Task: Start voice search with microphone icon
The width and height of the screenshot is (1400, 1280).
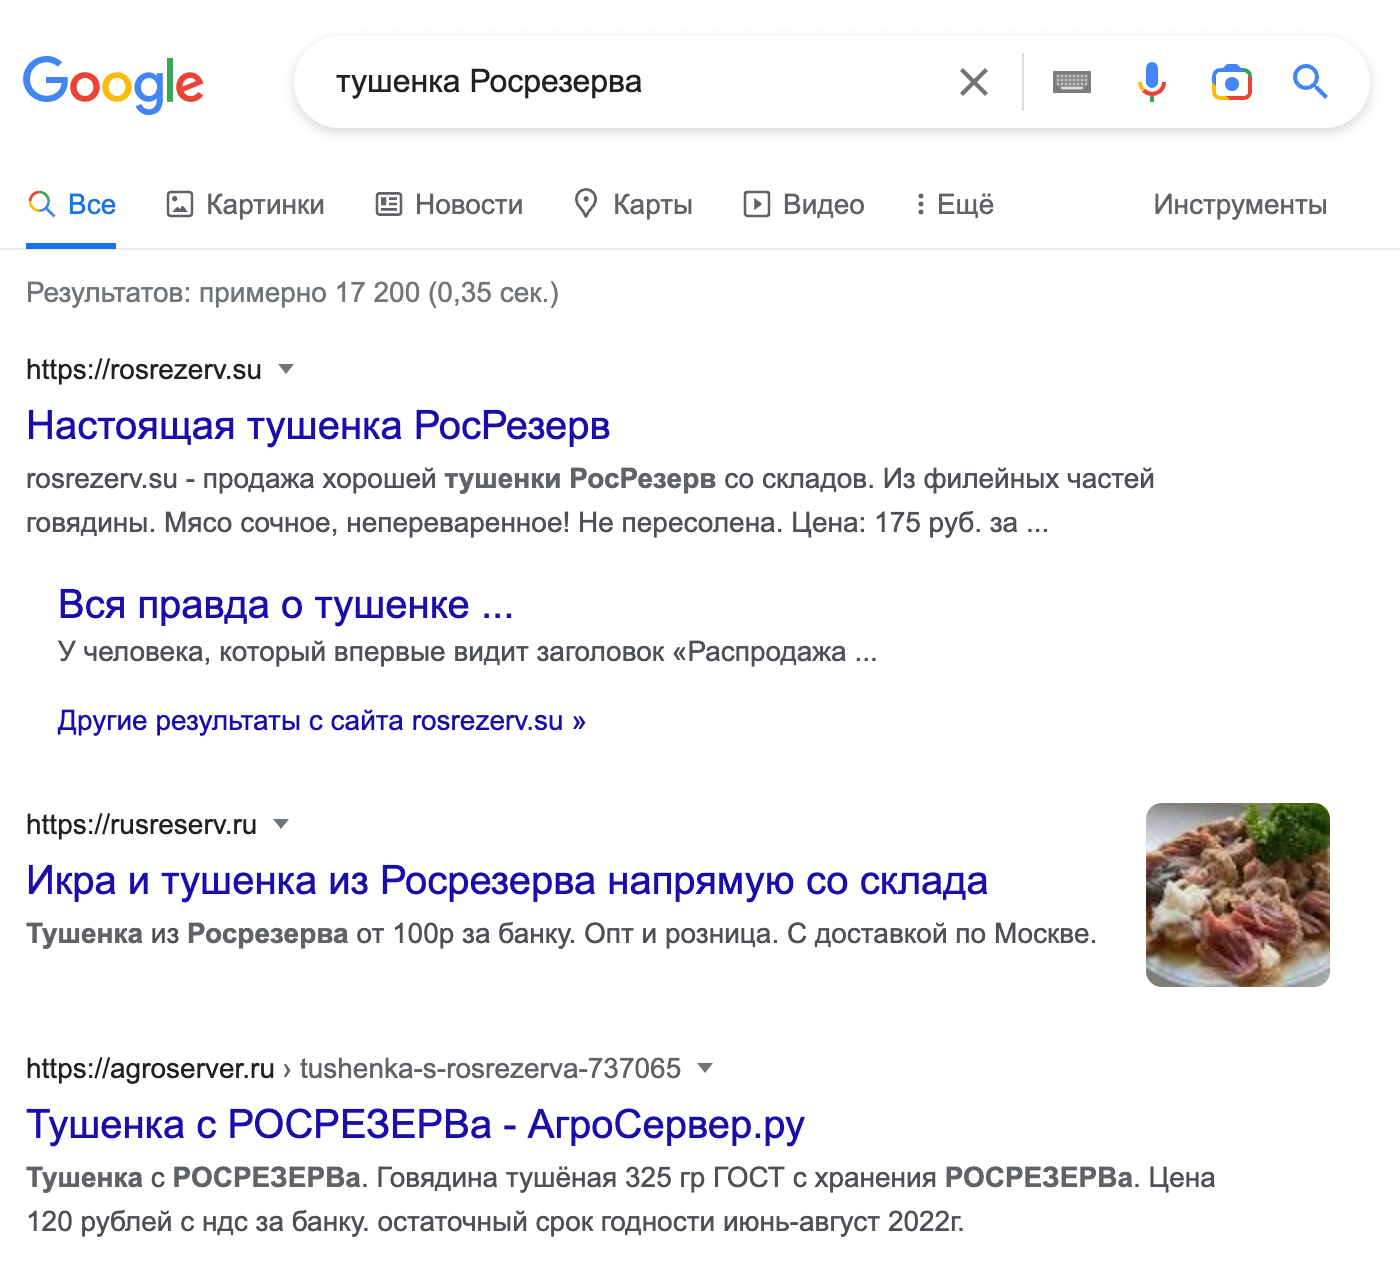Action: click(x=1152, y=82)
